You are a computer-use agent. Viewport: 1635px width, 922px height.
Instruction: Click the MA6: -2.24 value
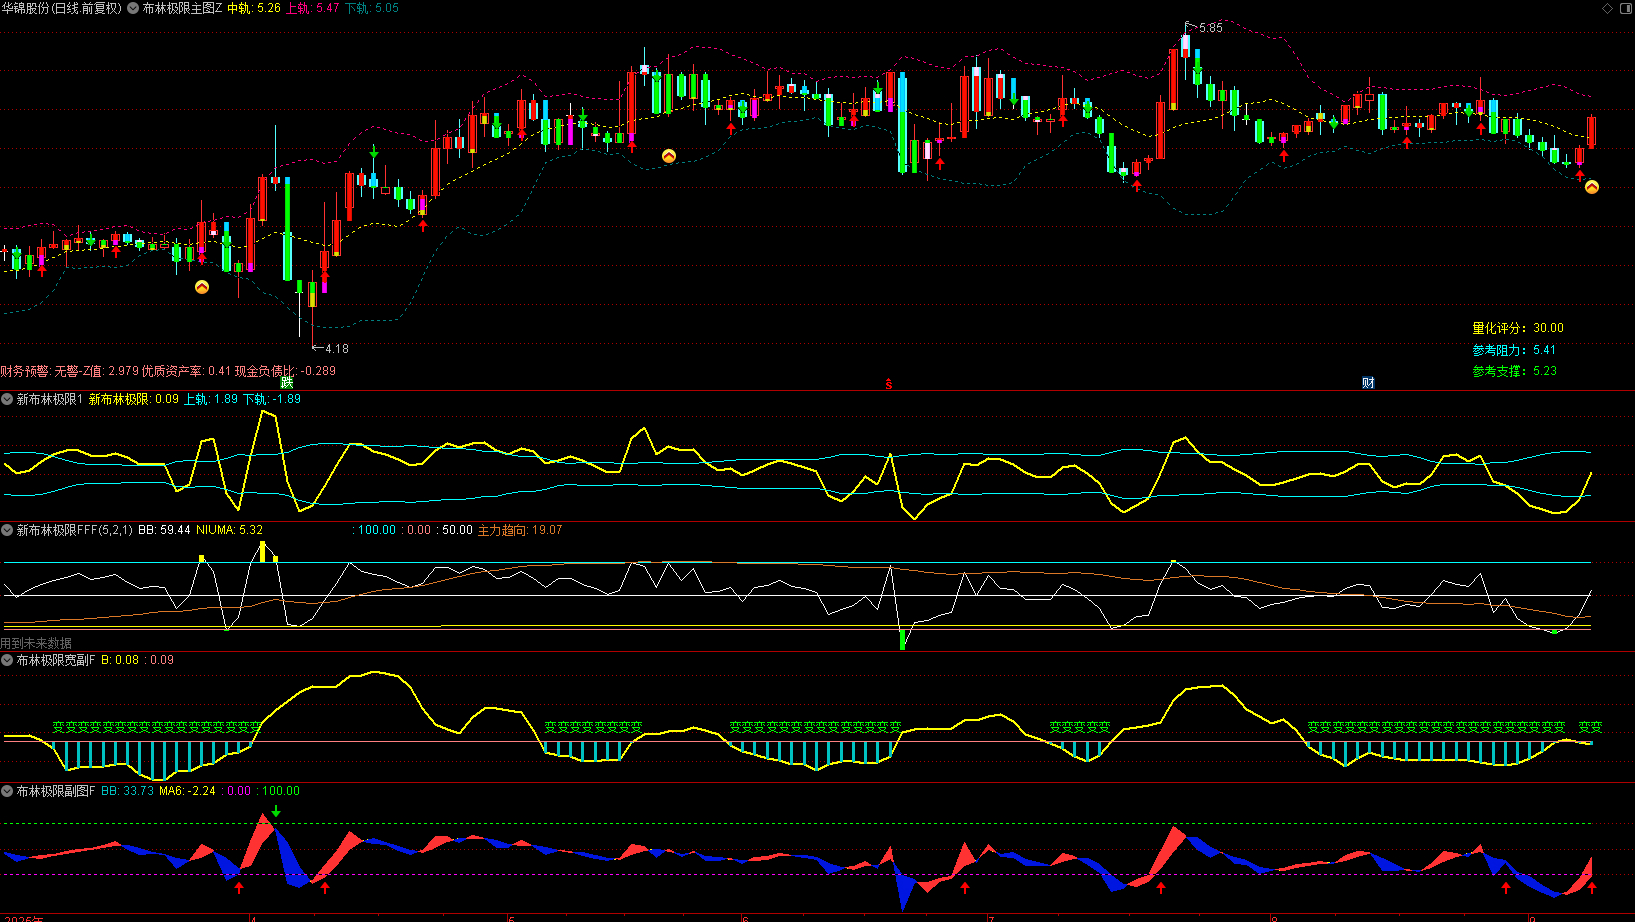point(187,791)
